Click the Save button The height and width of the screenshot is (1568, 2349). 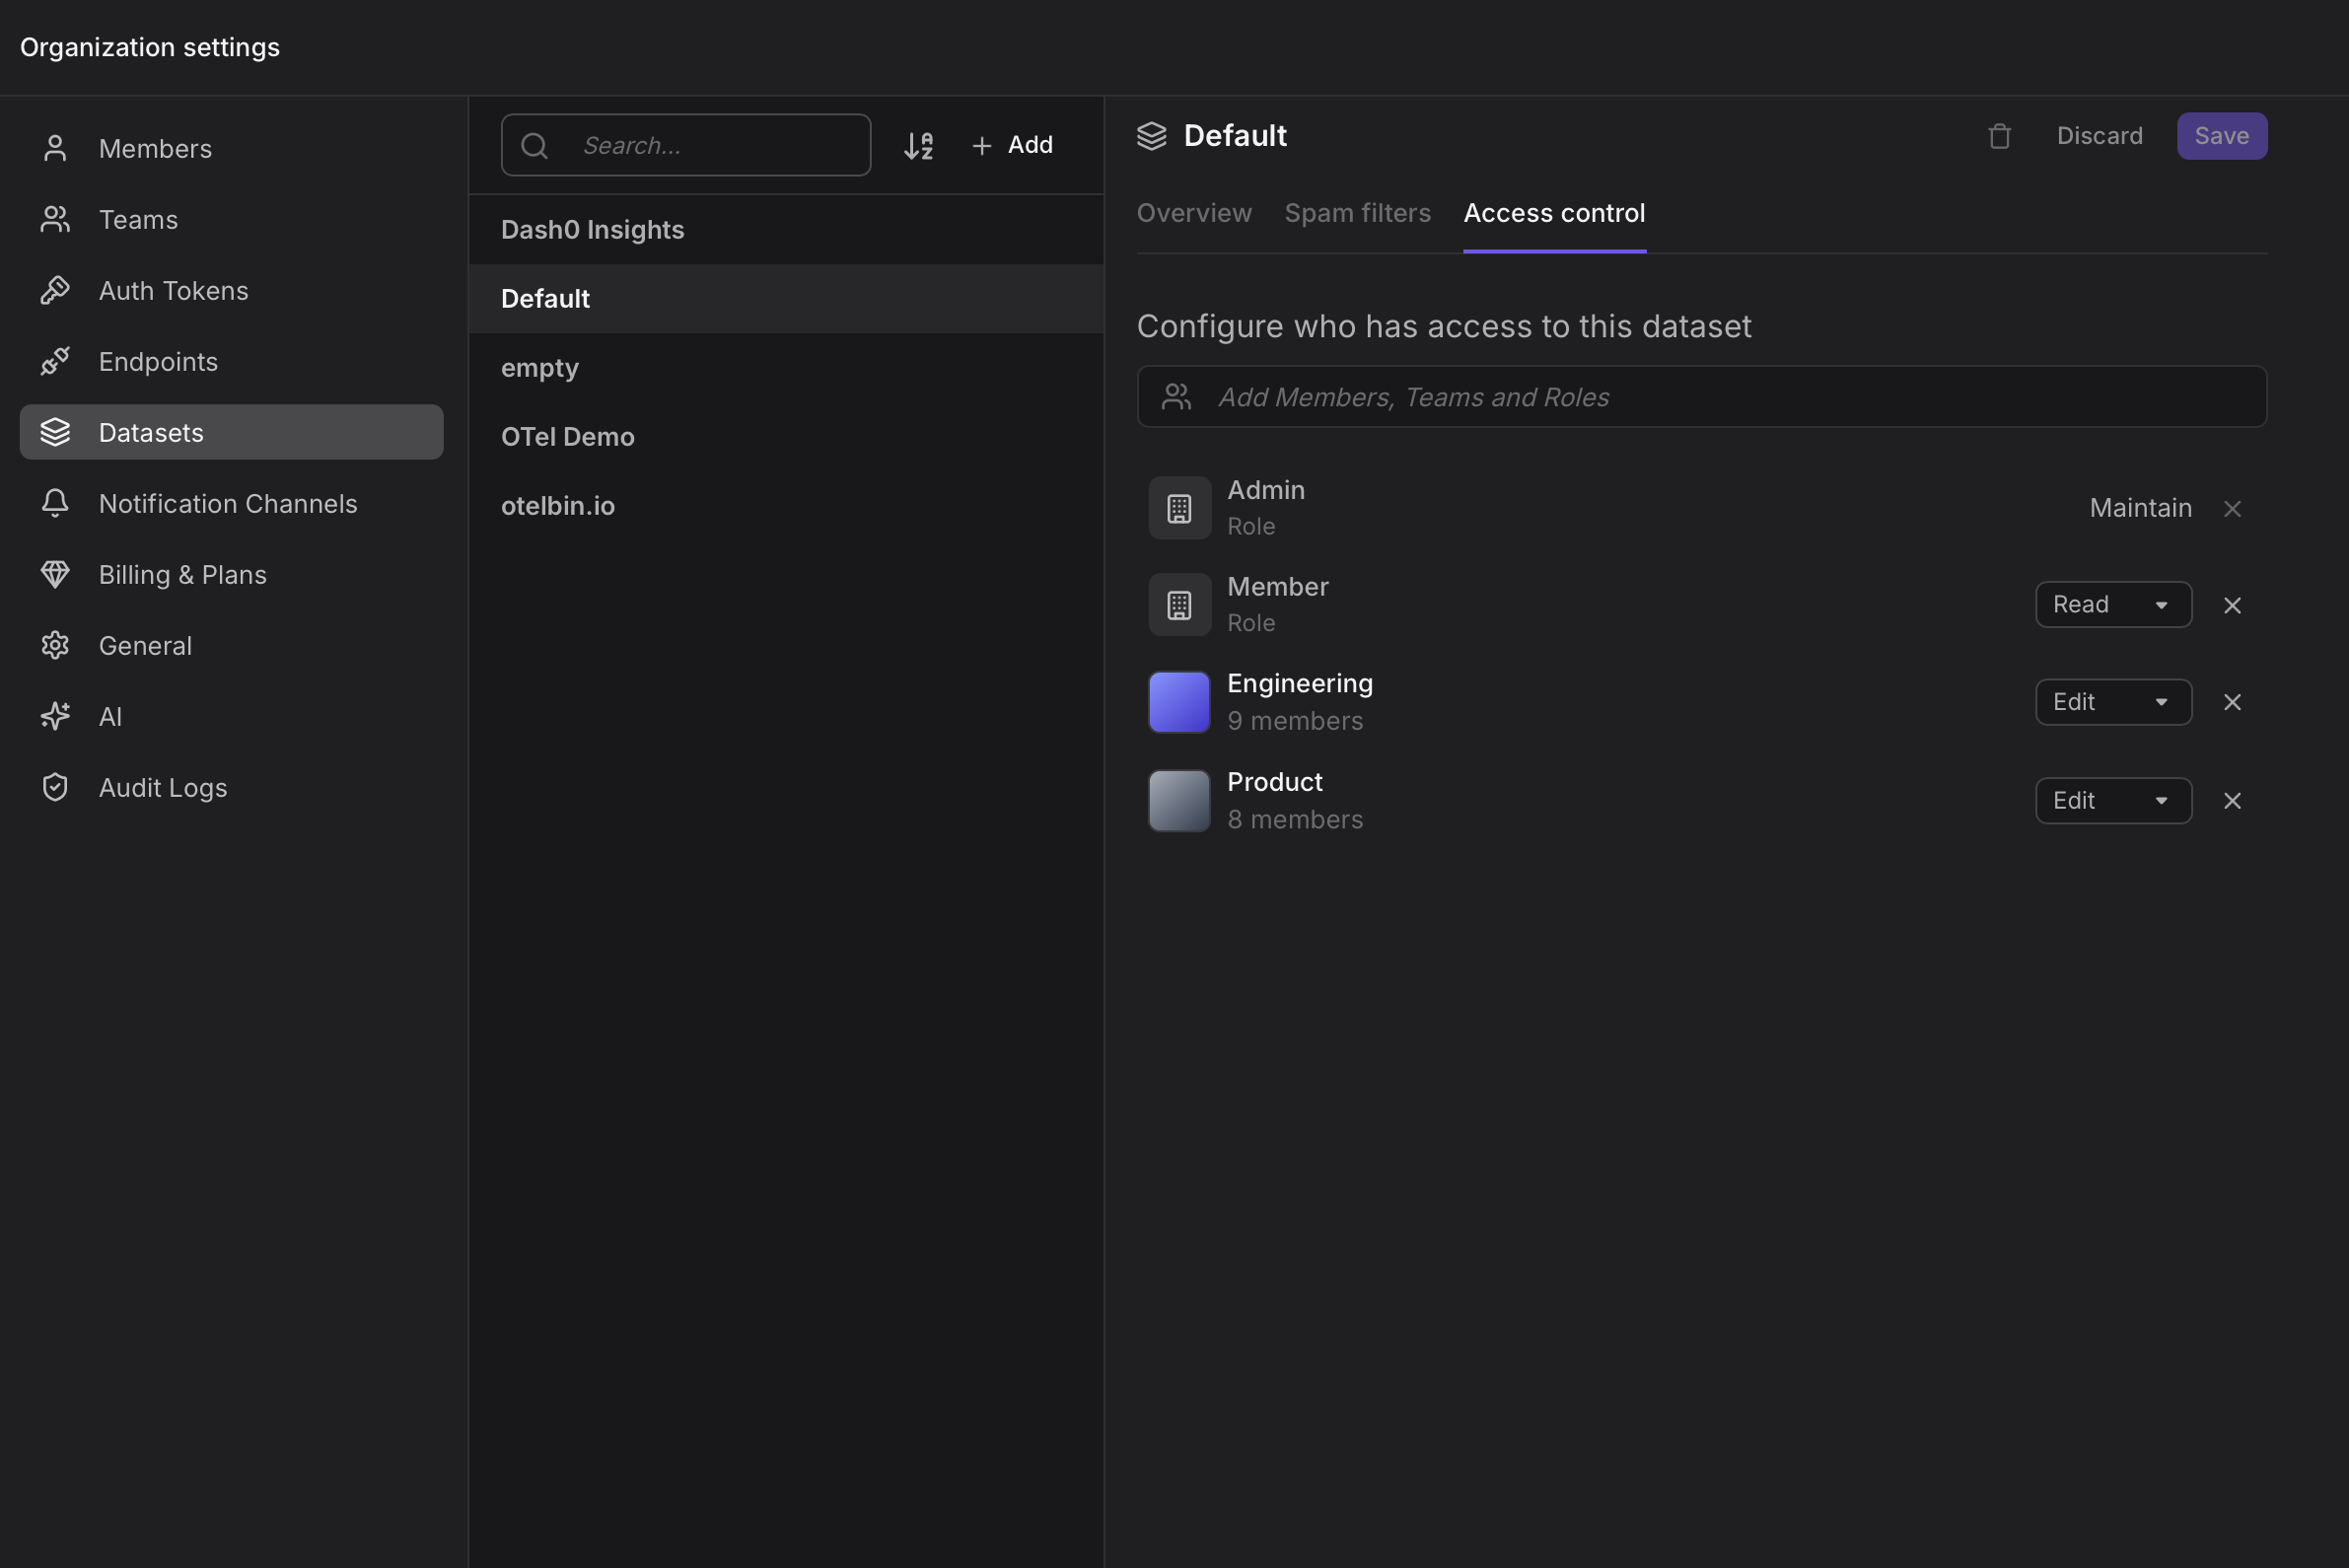pyautogui.click(x=2221, y=136)
